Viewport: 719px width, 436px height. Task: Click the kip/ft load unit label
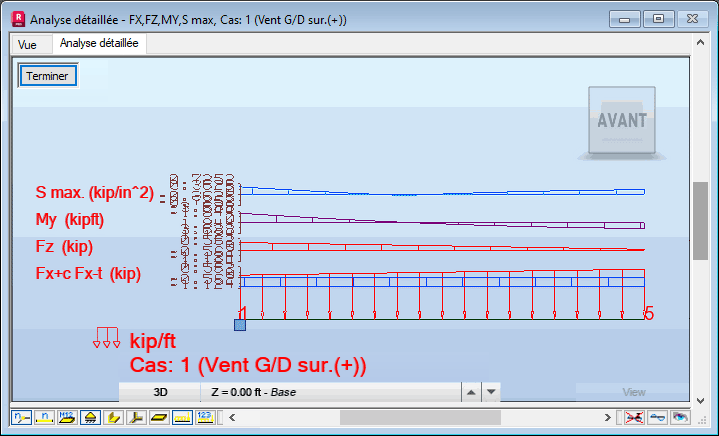pyautogui.click(x=153, y=341)
